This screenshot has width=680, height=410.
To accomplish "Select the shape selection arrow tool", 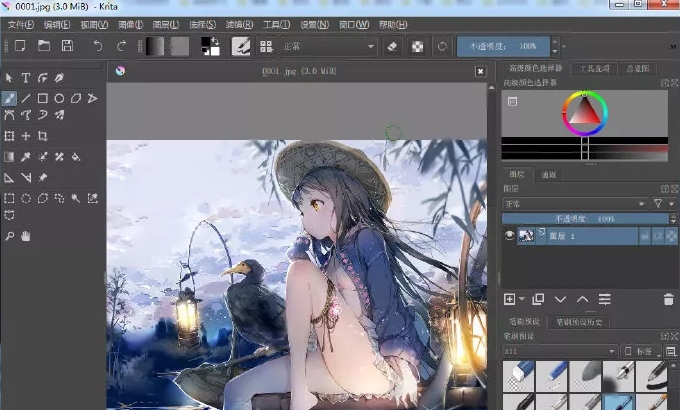I will click(x=9, y=78).
